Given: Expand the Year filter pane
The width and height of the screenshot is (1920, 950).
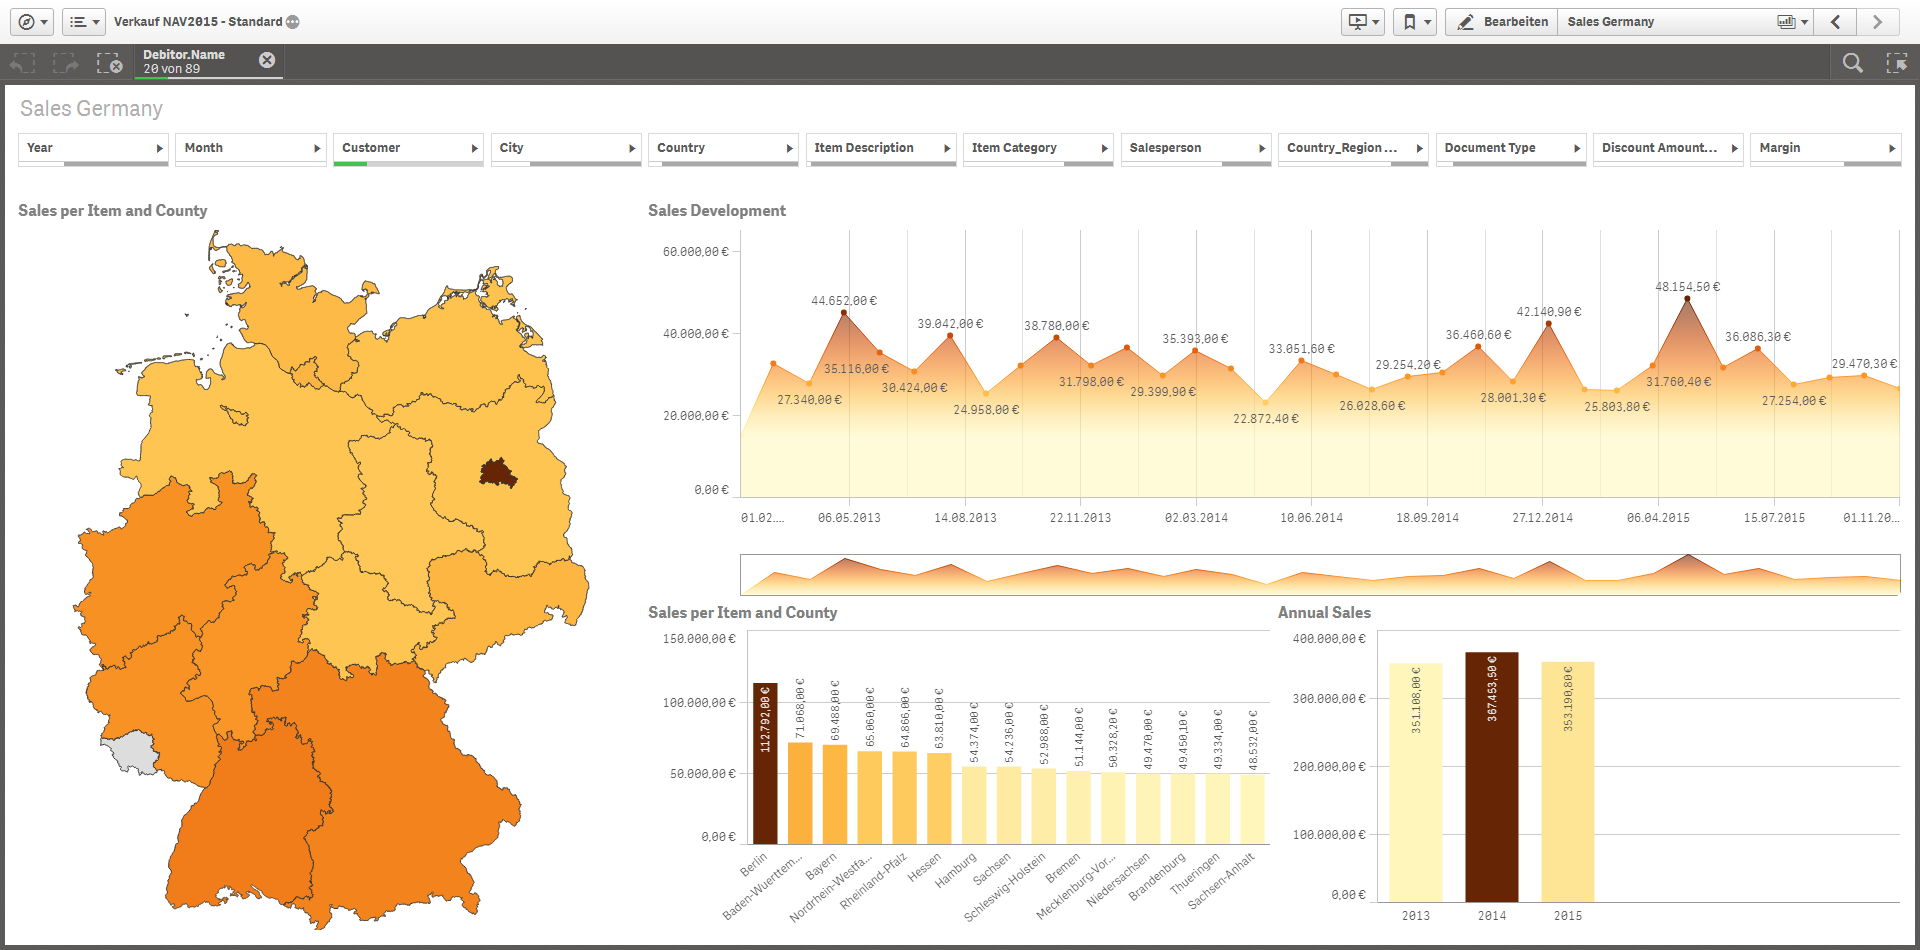Looking at the screenshot, I should [93, 148].
